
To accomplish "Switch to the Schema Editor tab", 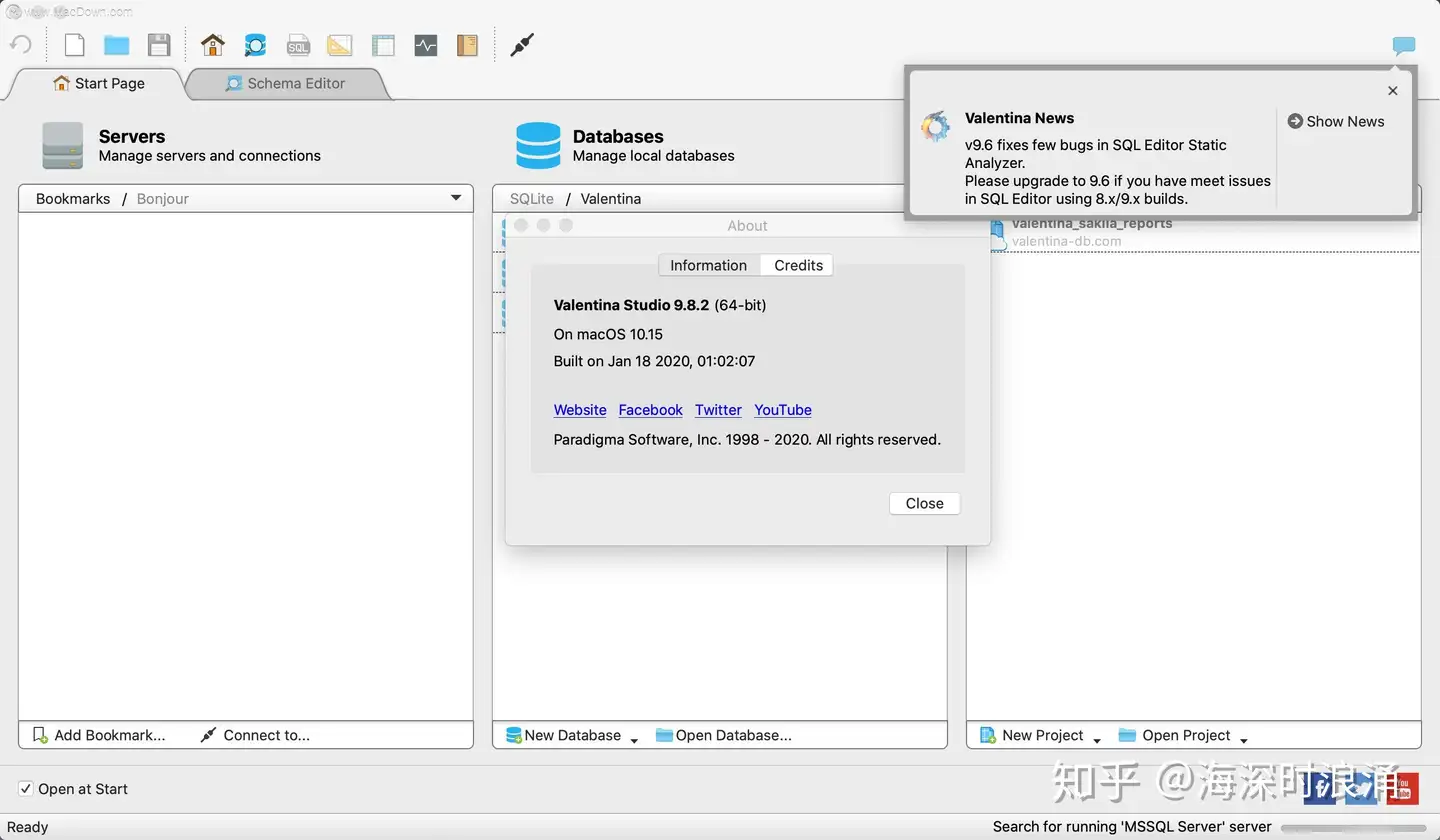I will click(x=285, y=83).
